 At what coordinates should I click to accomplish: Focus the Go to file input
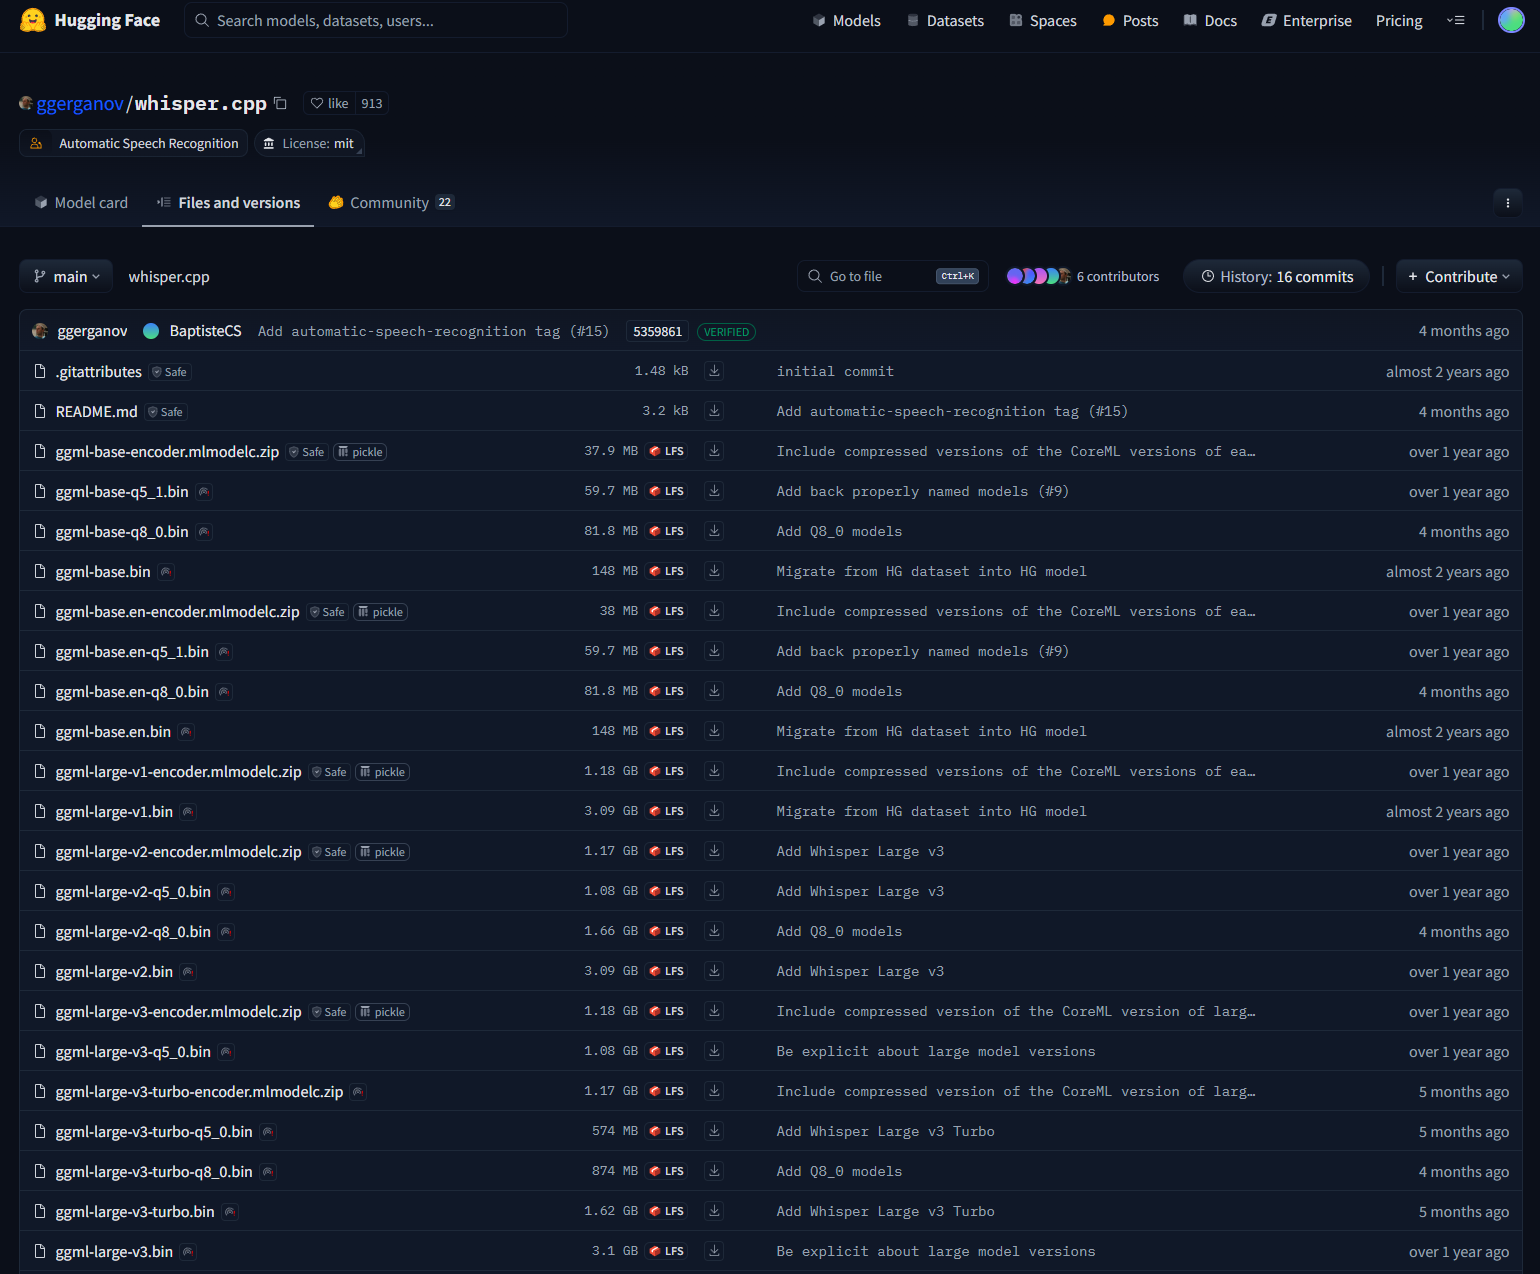click(893, 276)
